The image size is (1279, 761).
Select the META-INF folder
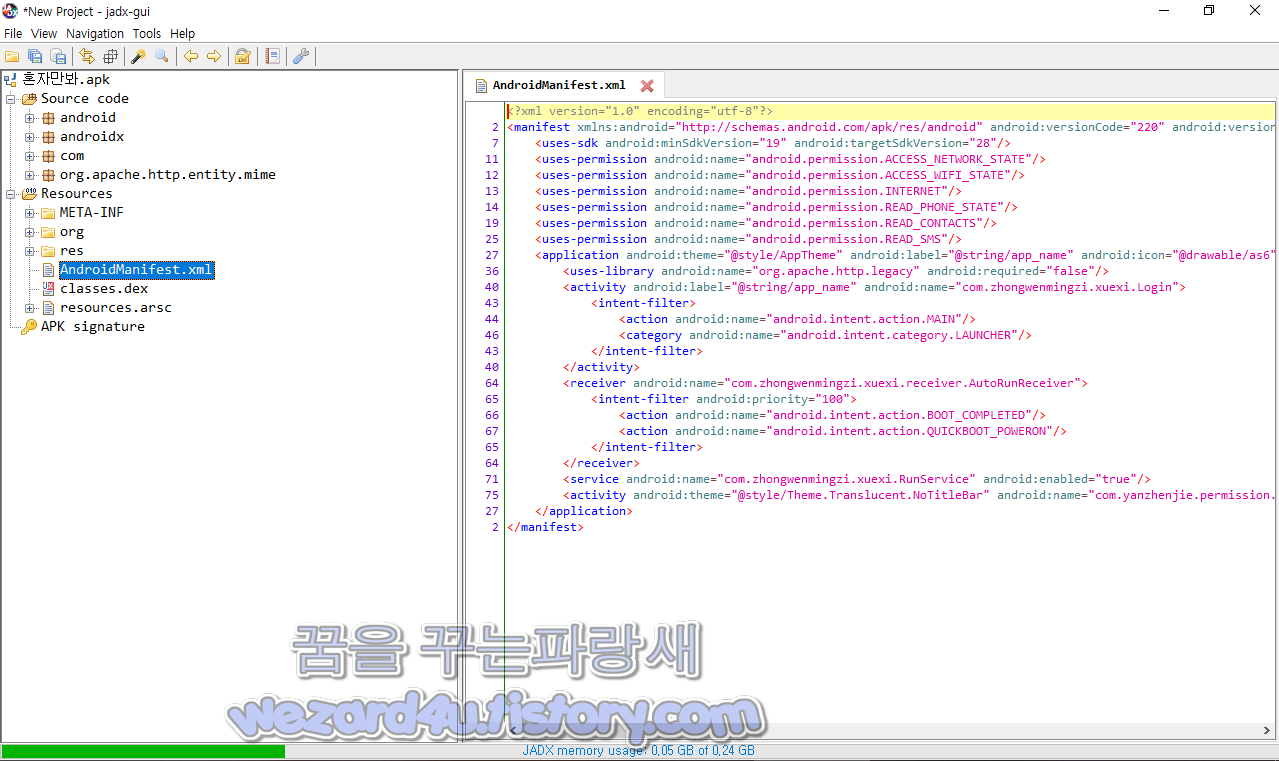coord(91,212)
